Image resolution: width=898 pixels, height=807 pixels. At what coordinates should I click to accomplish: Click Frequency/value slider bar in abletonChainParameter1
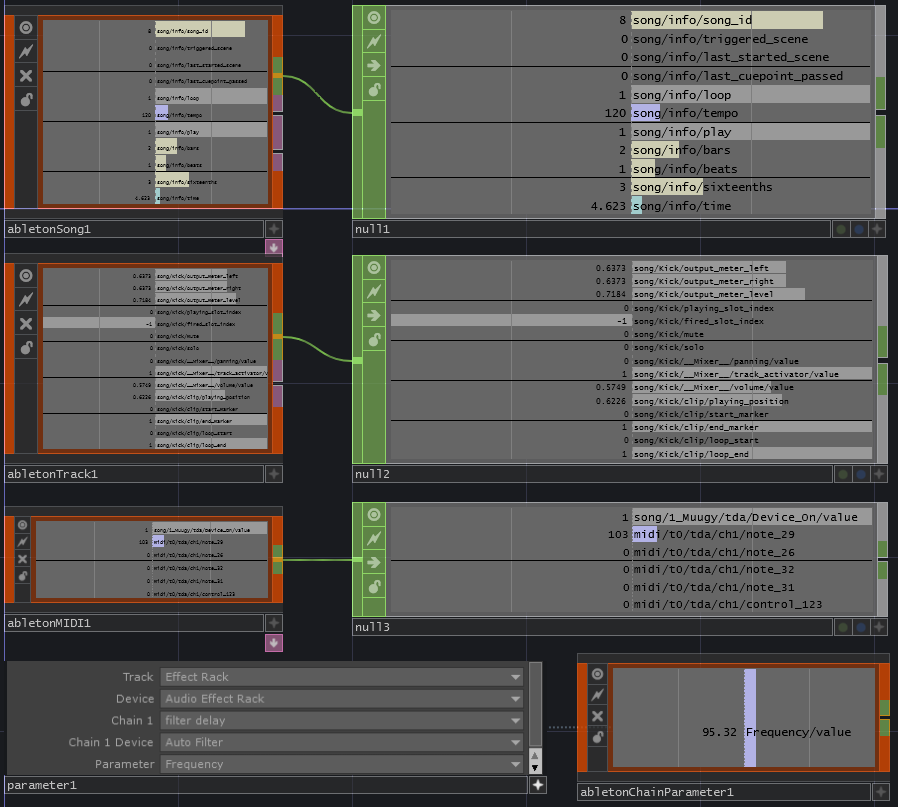[750, 732]
